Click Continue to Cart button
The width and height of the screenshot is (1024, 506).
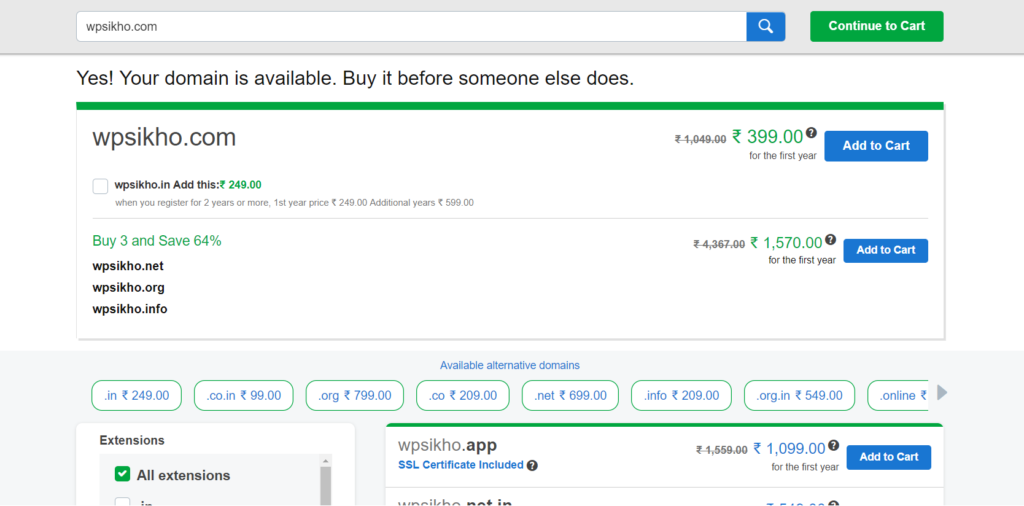point(876,26)
